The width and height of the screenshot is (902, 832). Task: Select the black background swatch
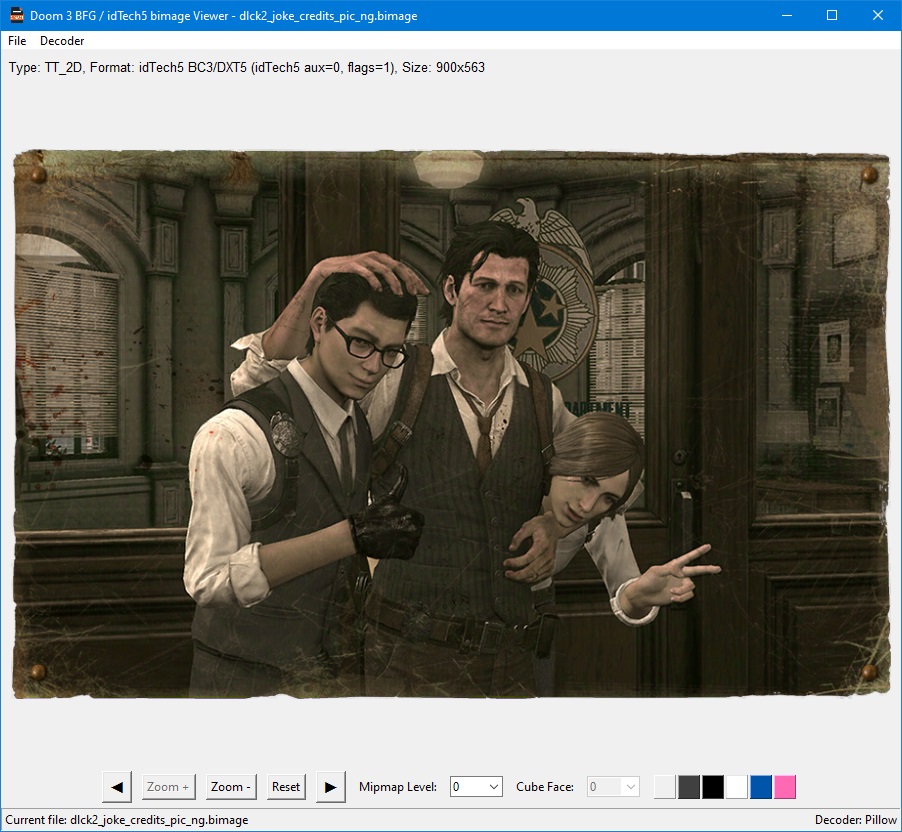tap(713, 787)
